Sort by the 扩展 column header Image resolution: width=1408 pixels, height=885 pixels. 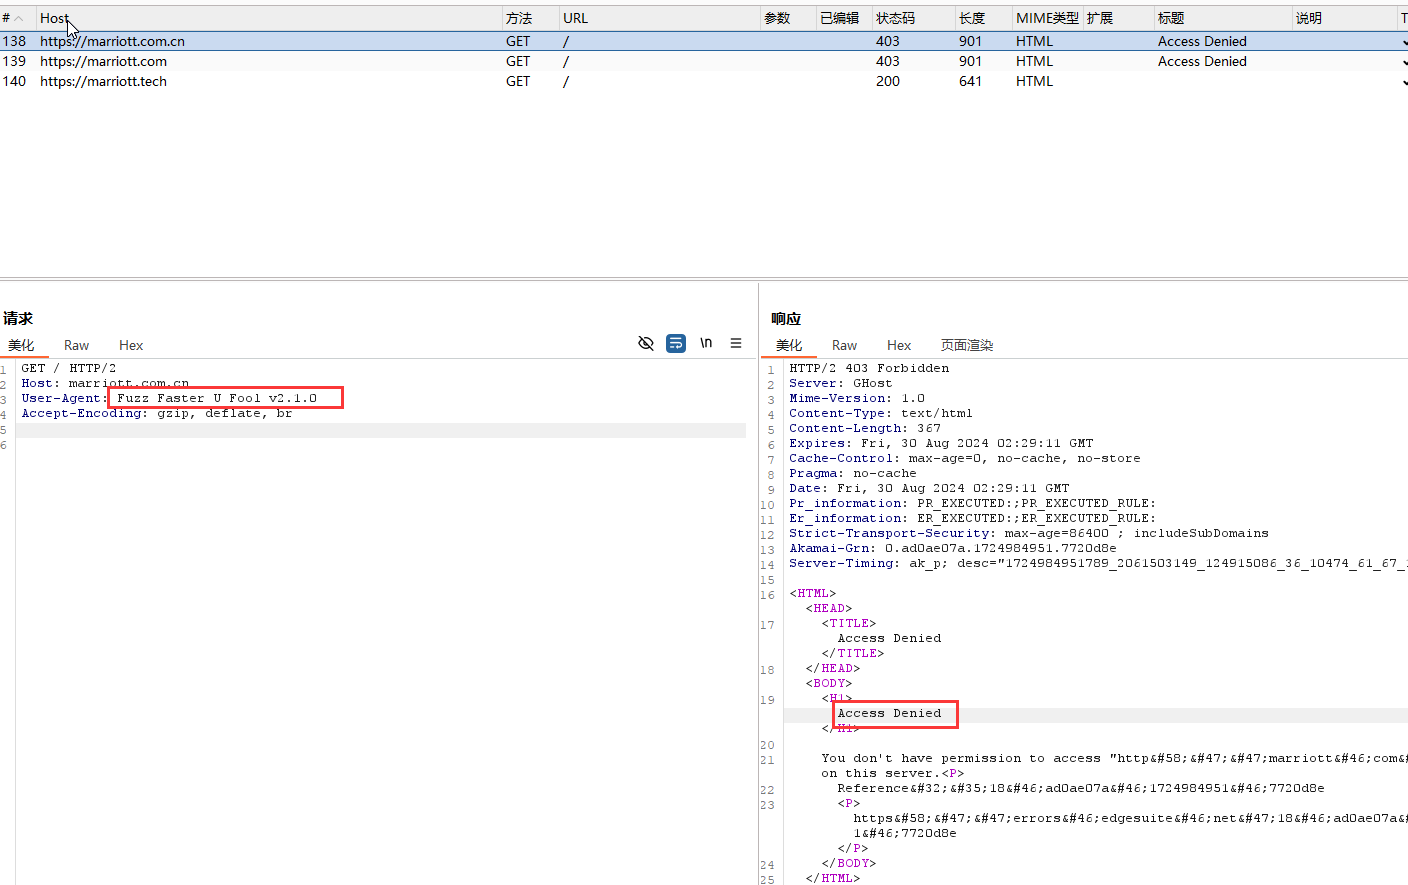click(1118, 18)
